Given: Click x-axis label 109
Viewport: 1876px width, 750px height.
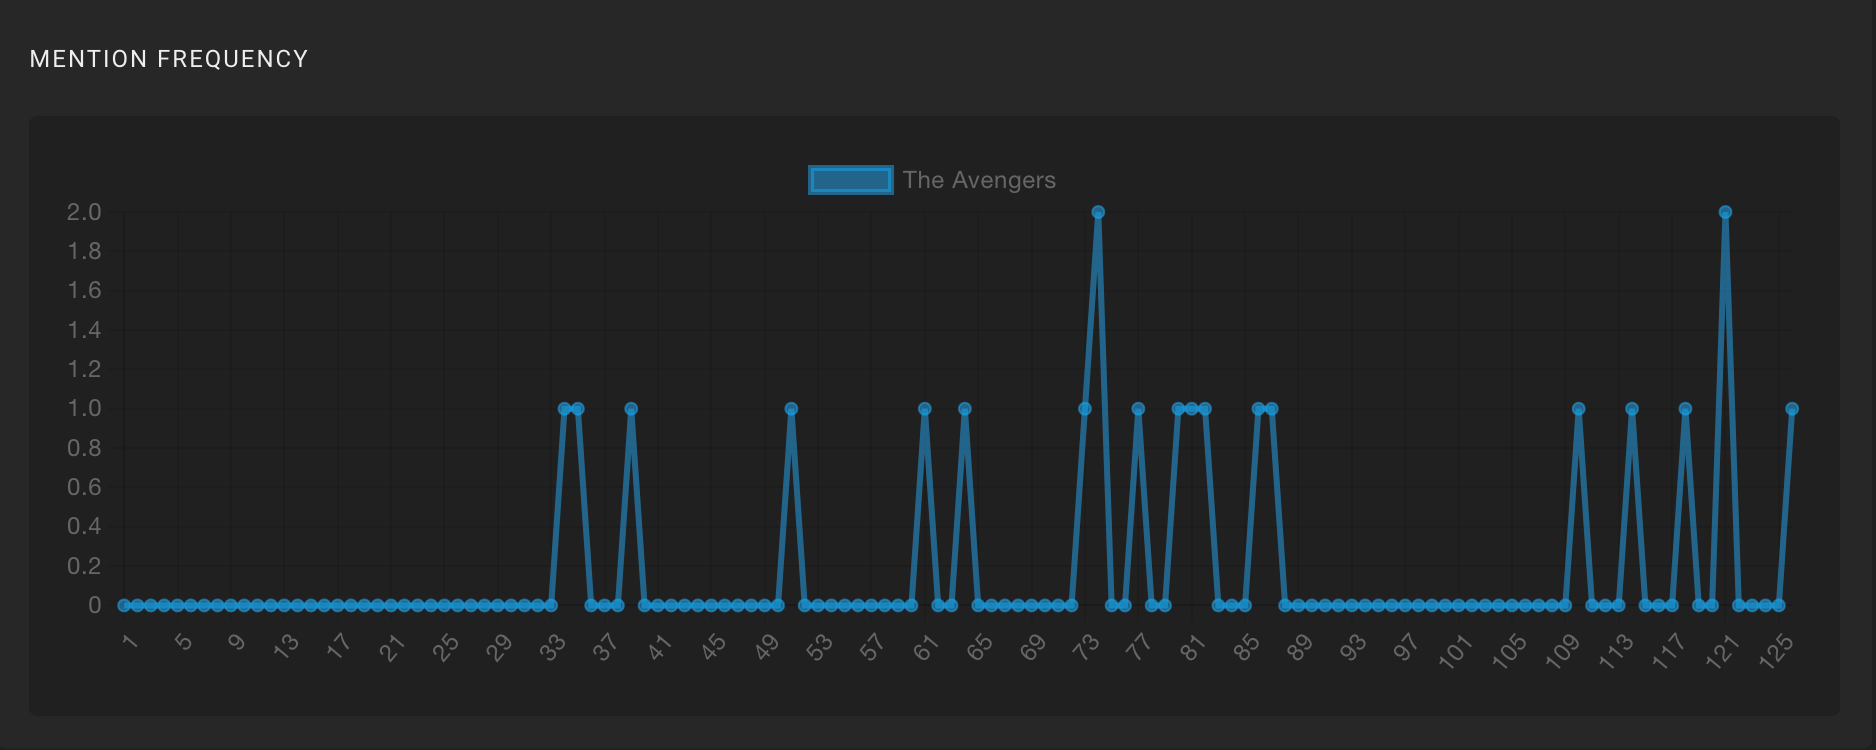Looking at the screenshot, I should click(1562, 652).
